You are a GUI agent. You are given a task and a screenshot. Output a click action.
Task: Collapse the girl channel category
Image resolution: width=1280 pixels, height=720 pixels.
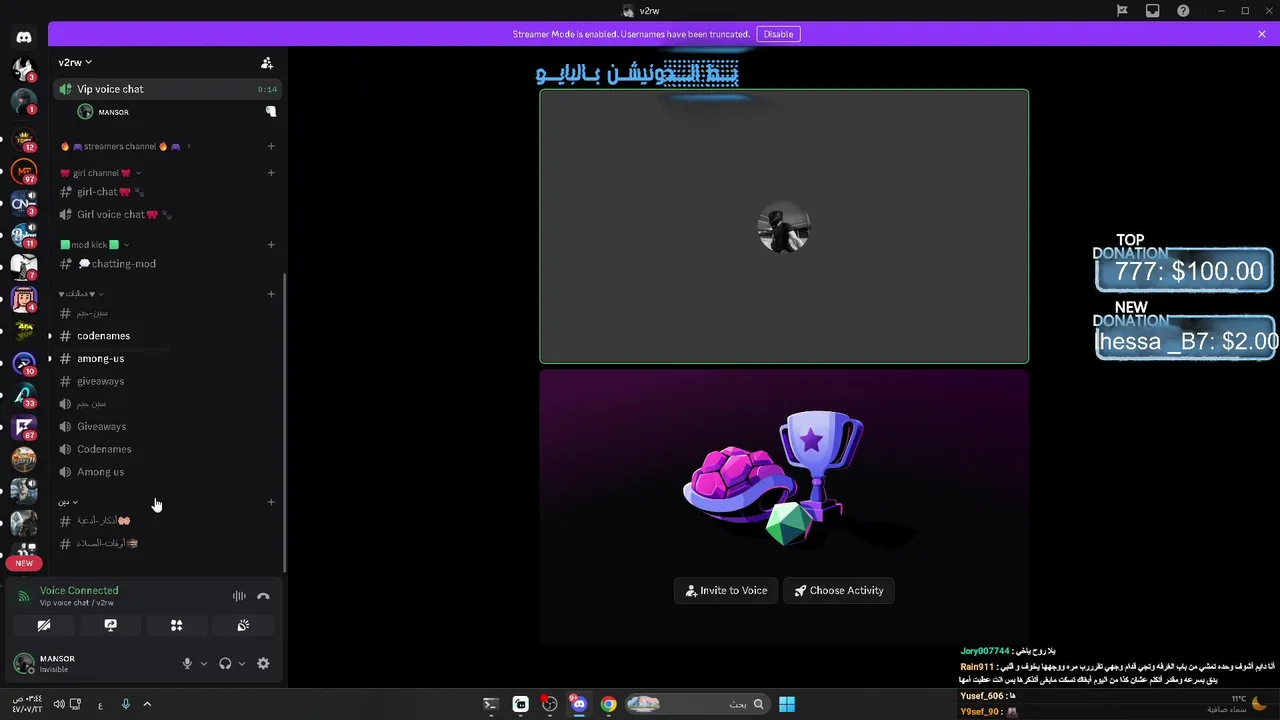coord(101,173)
